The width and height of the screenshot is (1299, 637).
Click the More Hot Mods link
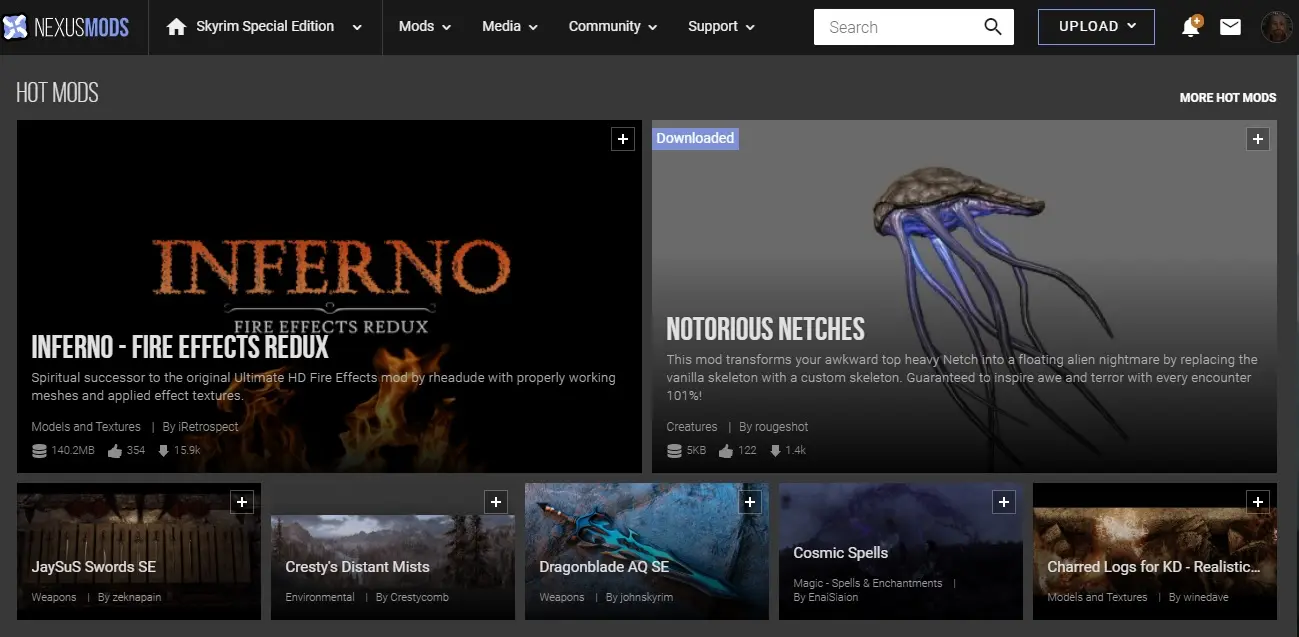click(x=1228, y=98)
